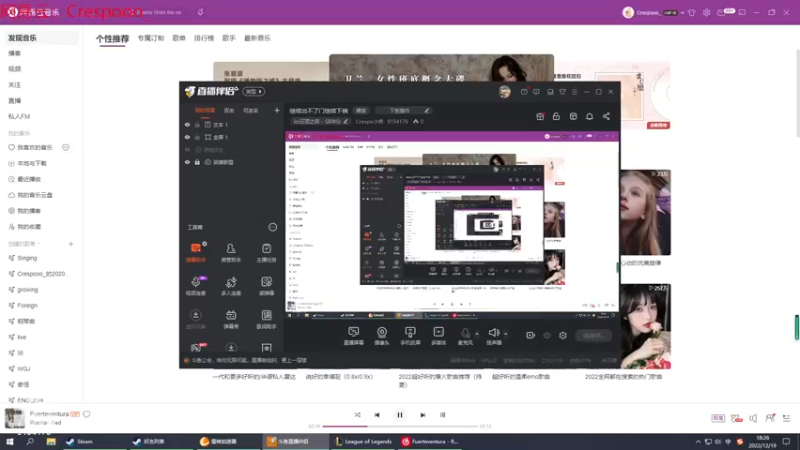Viewport: 800px width, 450px height.
Task: Open the 类型 dropdown beside the streaming logo
Action: (254, 92)
